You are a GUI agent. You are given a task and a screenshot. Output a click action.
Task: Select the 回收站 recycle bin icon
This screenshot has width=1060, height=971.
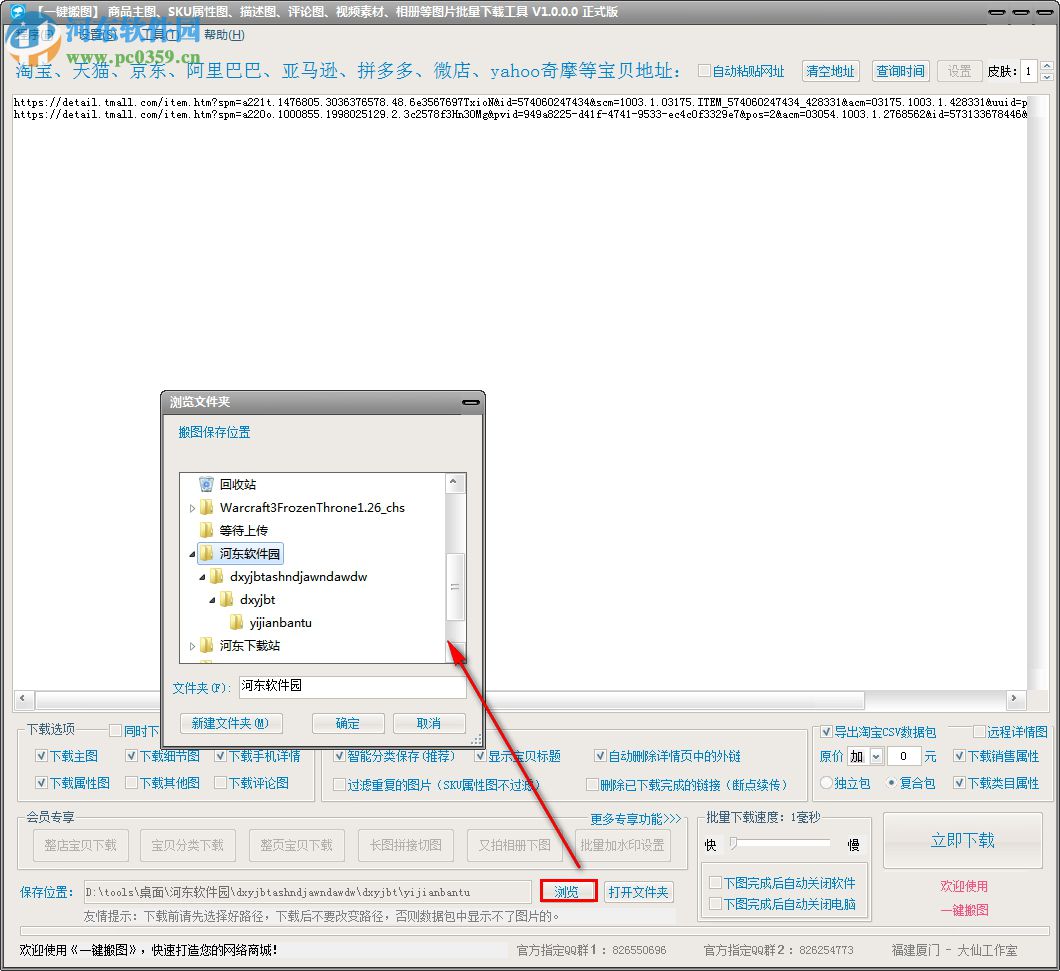click(206, 484)
